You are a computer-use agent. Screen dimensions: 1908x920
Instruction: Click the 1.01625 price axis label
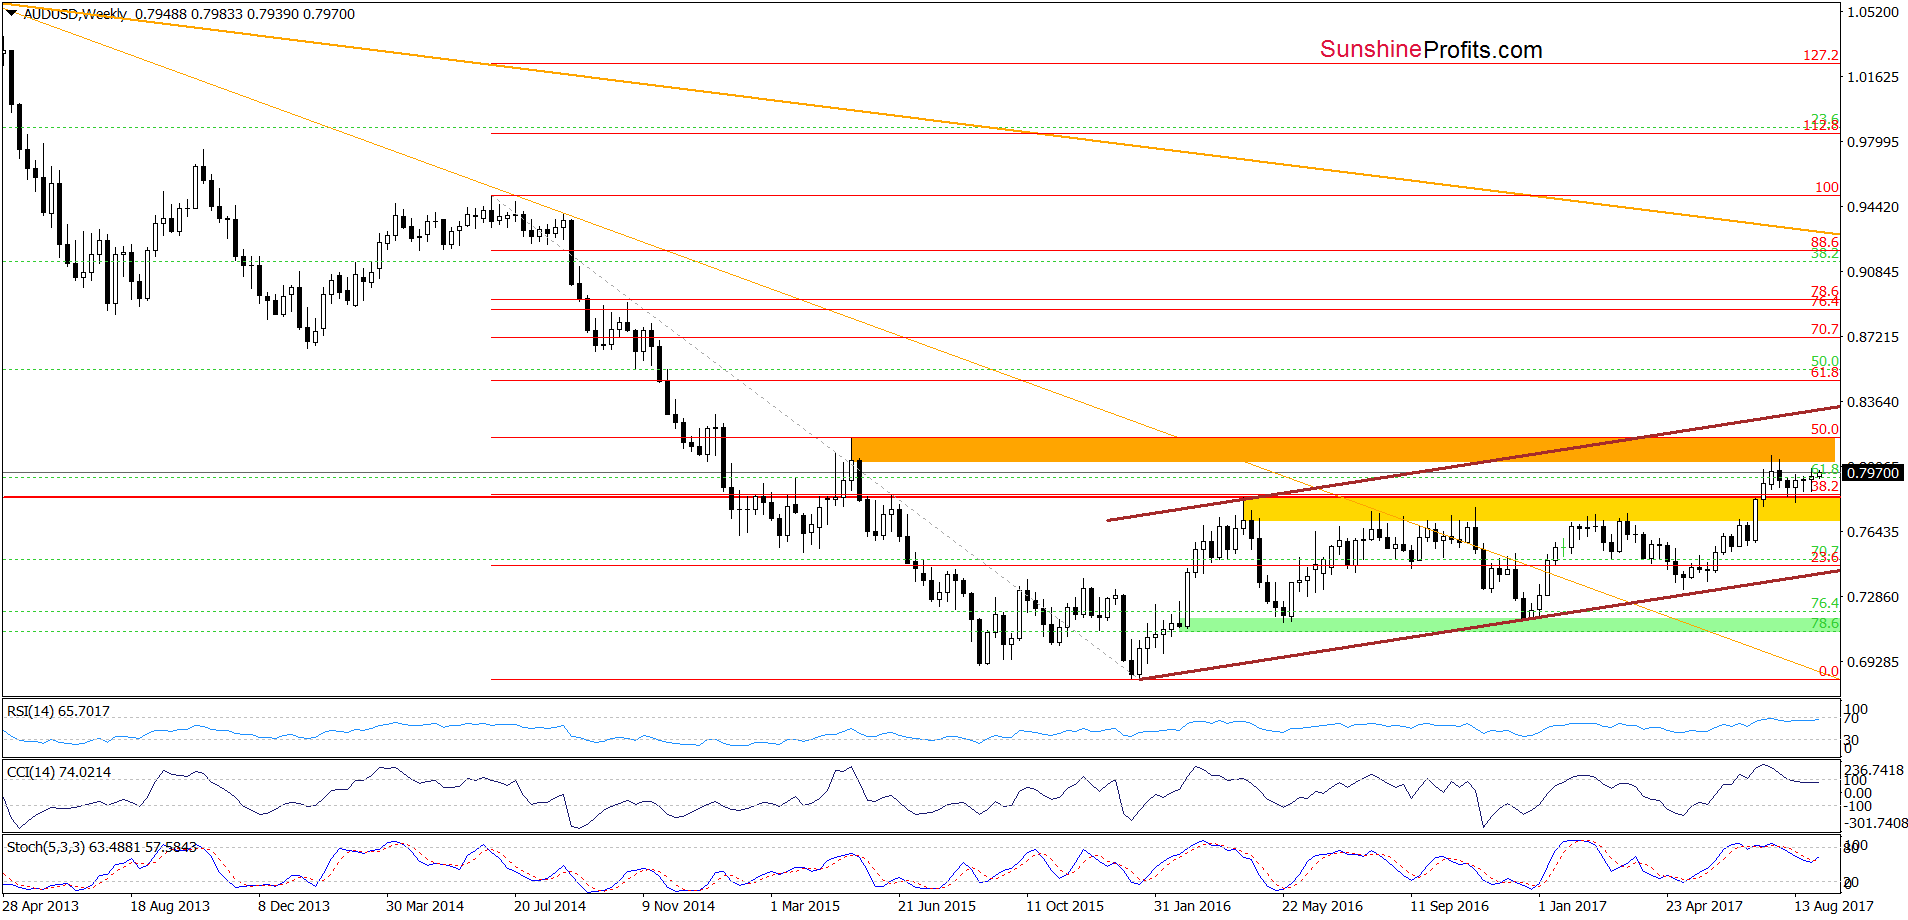[1873, 77]
